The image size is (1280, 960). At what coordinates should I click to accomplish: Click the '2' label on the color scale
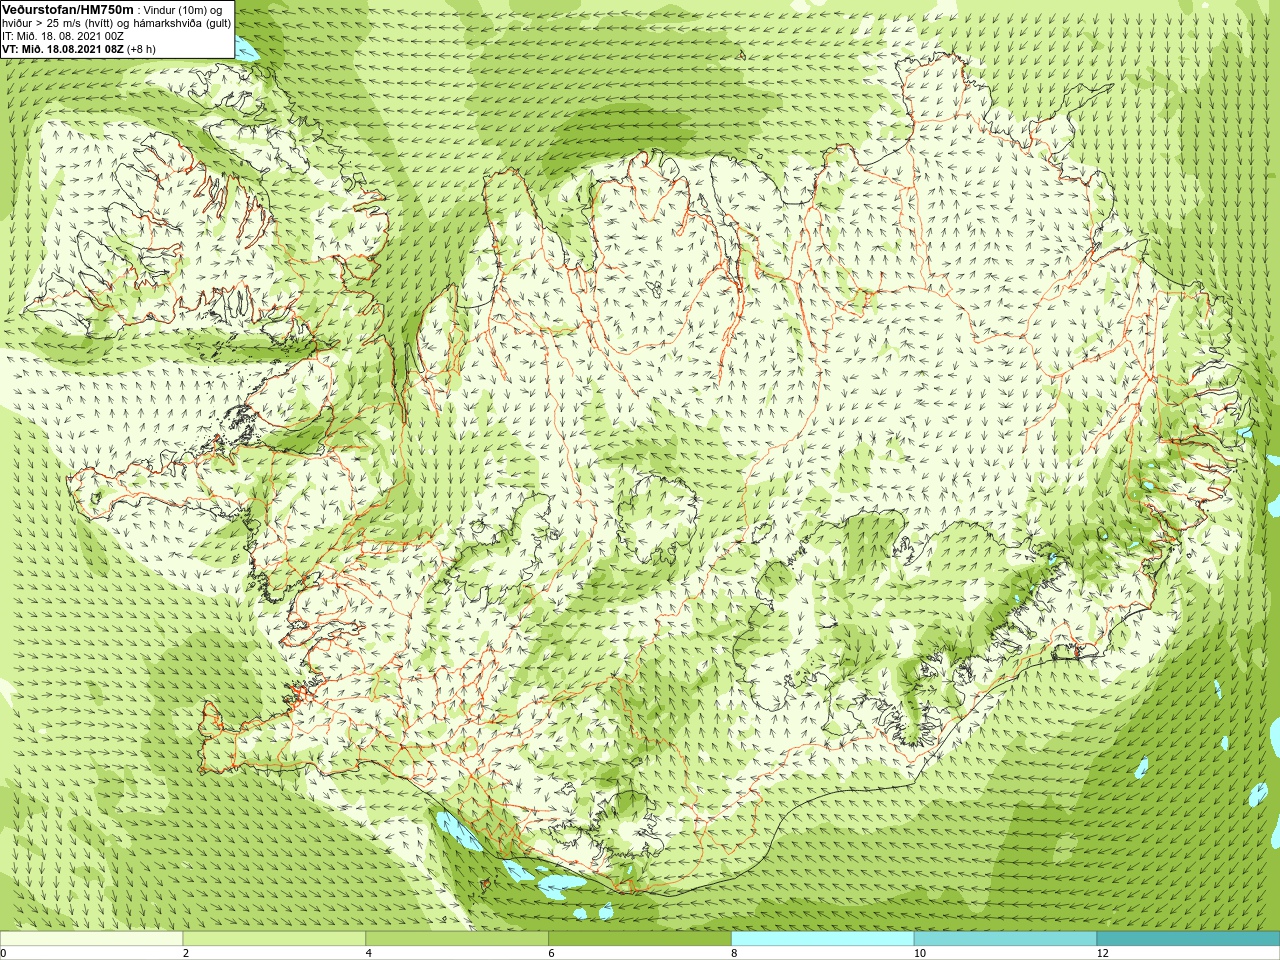pyautogui.click(x=186, y=953)
